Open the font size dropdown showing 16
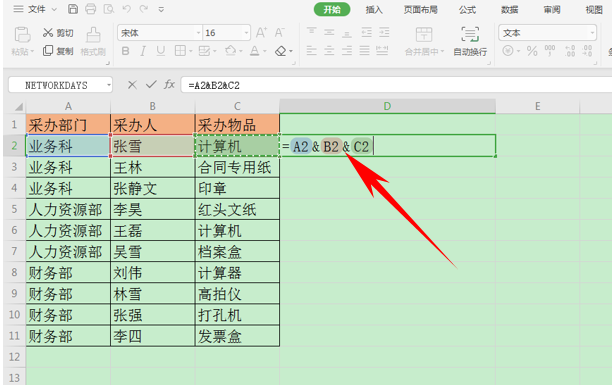Viewport: 612px width, 385px height. click(246, 33)
